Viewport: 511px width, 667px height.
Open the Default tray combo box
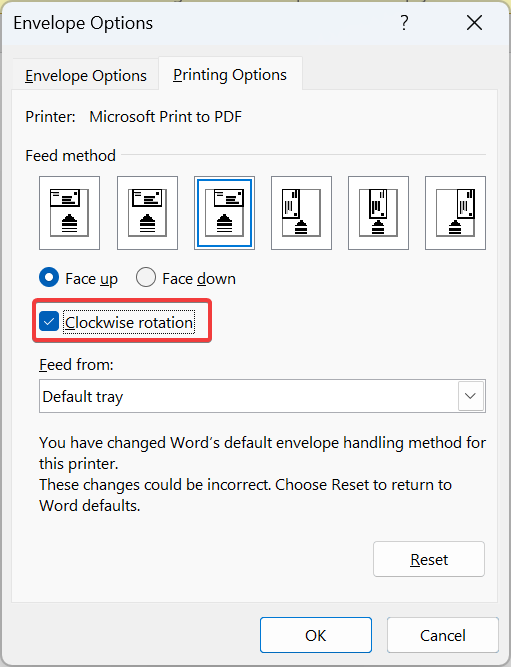262,396
